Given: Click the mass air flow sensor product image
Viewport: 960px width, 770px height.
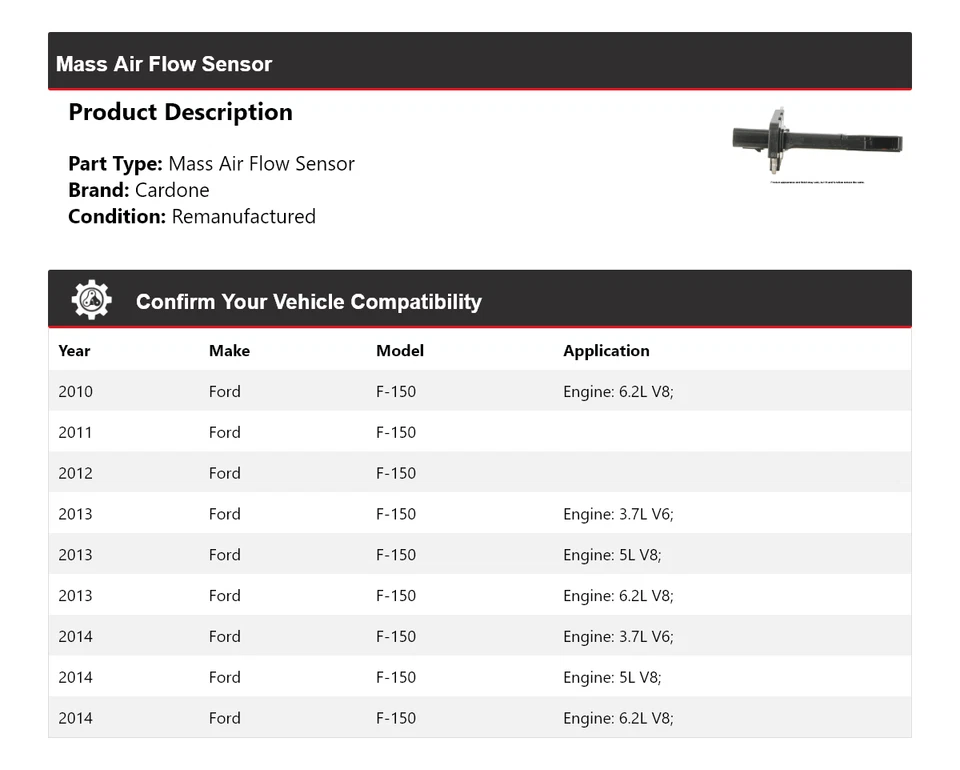Looking at the screenshot, I should point(817,144).
